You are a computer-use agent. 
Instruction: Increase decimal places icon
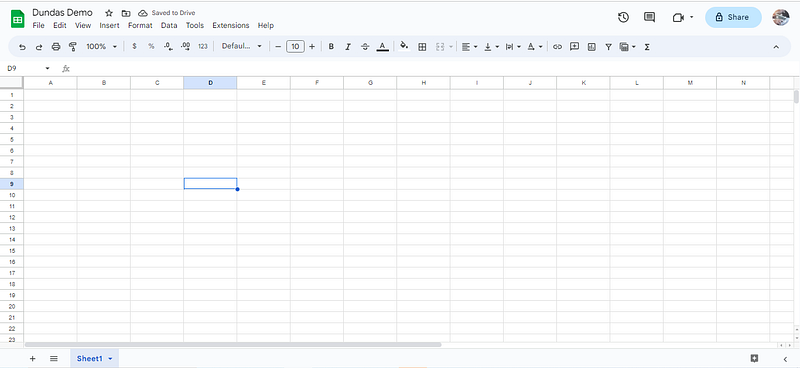coord(186,46)
